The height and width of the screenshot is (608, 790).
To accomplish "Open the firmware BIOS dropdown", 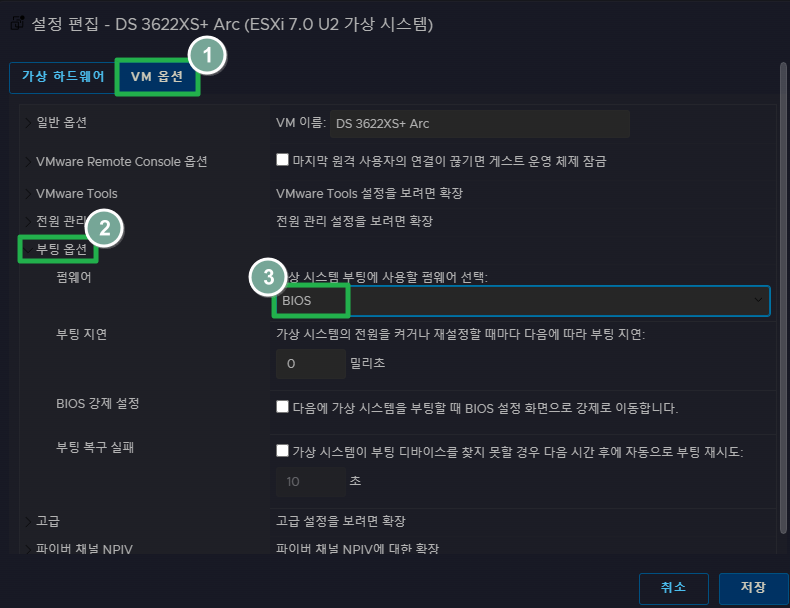I will point(522,300).
